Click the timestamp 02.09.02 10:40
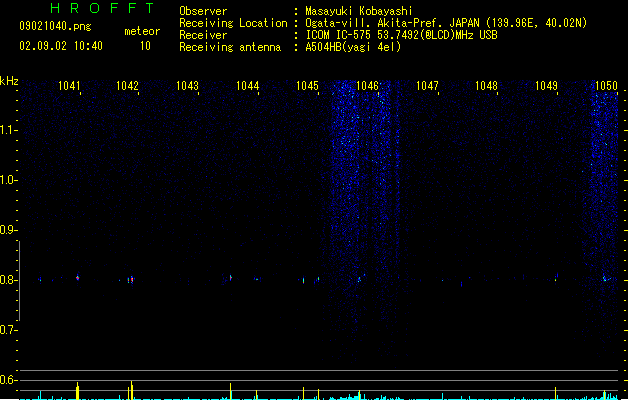Screen dimensions: 629x400 [61, 46]
